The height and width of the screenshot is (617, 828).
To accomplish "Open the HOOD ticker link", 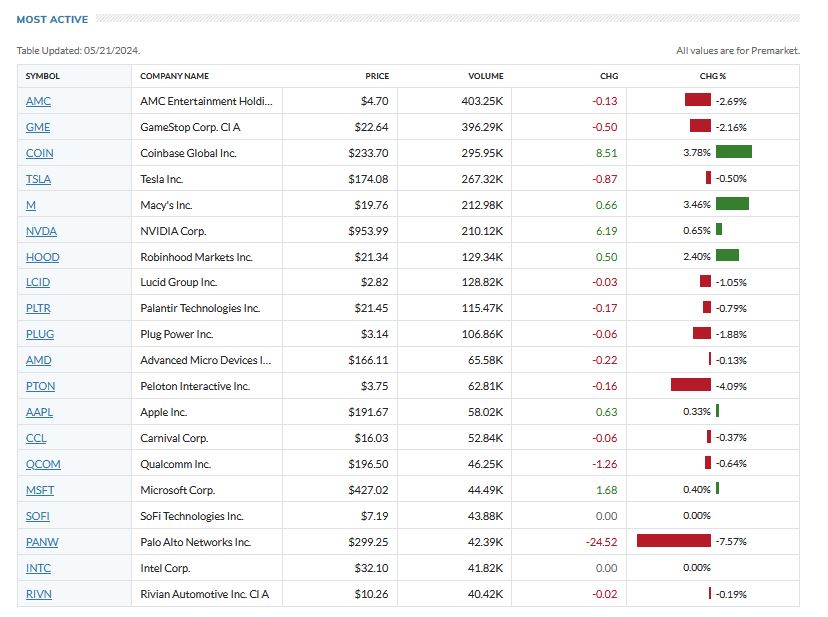I will pyautogui.click(x=42, y=257).
